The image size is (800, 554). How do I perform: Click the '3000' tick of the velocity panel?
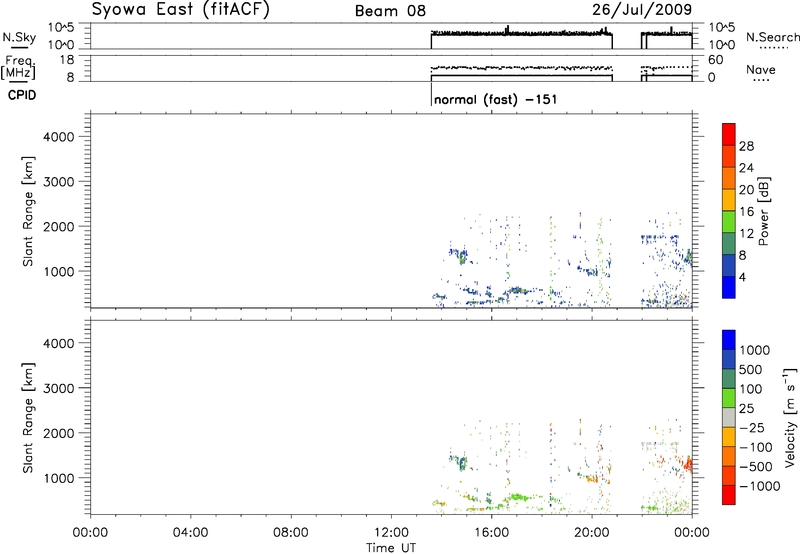tap(59, 388)
